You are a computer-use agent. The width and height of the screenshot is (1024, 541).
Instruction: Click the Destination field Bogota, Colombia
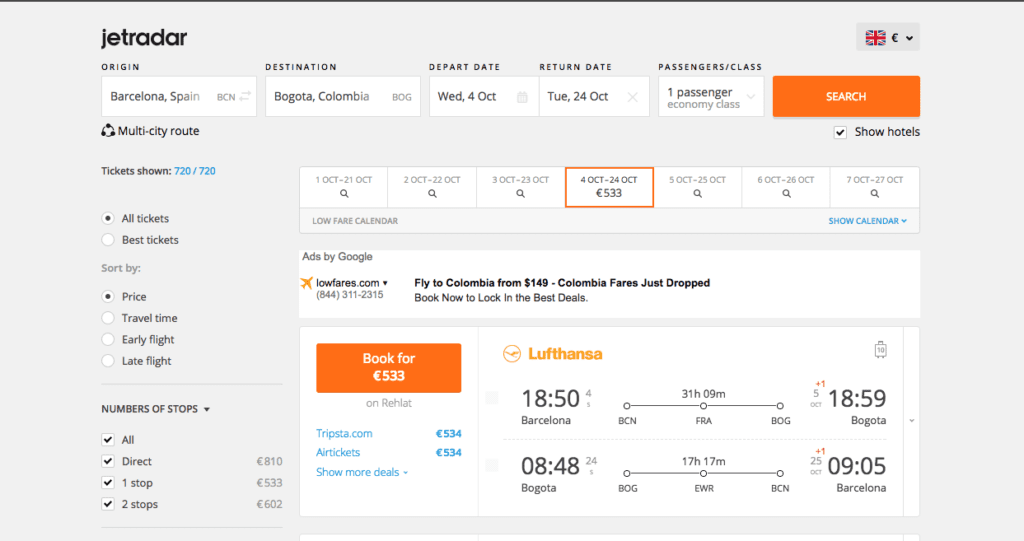pos(343,97)
